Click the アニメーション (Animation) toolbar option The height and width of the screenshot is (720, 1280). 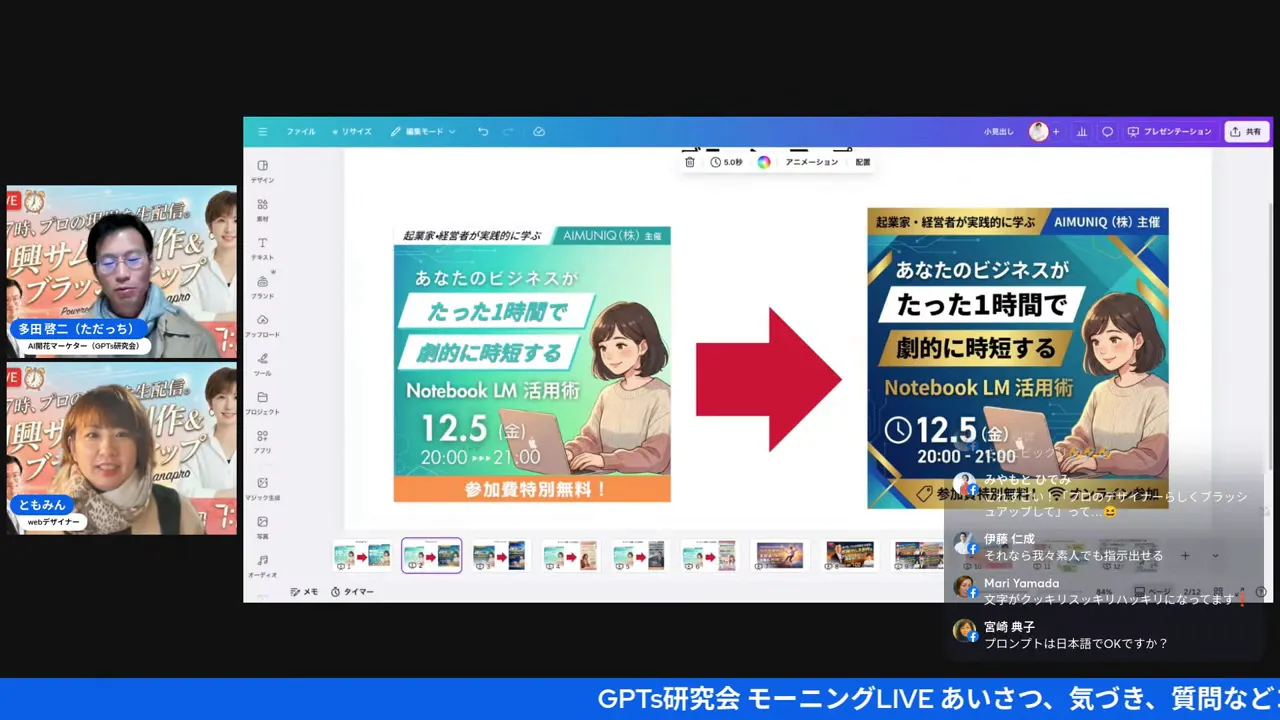tap(810, 161)
